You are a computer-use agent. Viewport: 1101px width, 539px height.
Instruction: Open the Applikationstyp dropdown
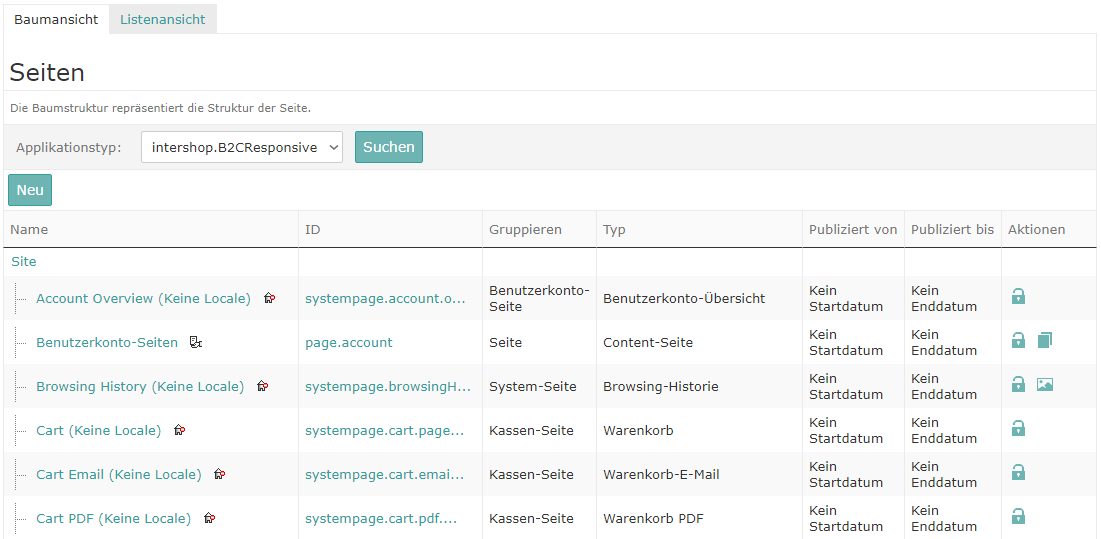coord(242,147)
